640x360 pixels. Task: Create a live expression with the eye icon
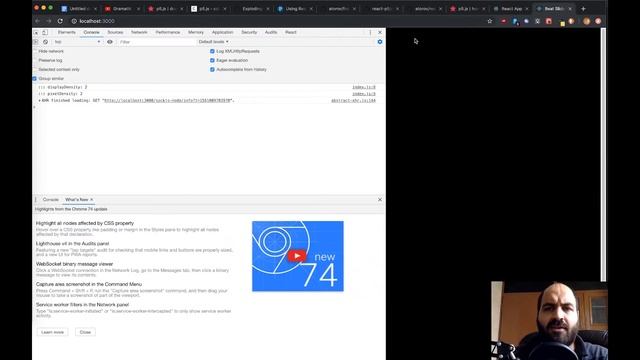110,42
